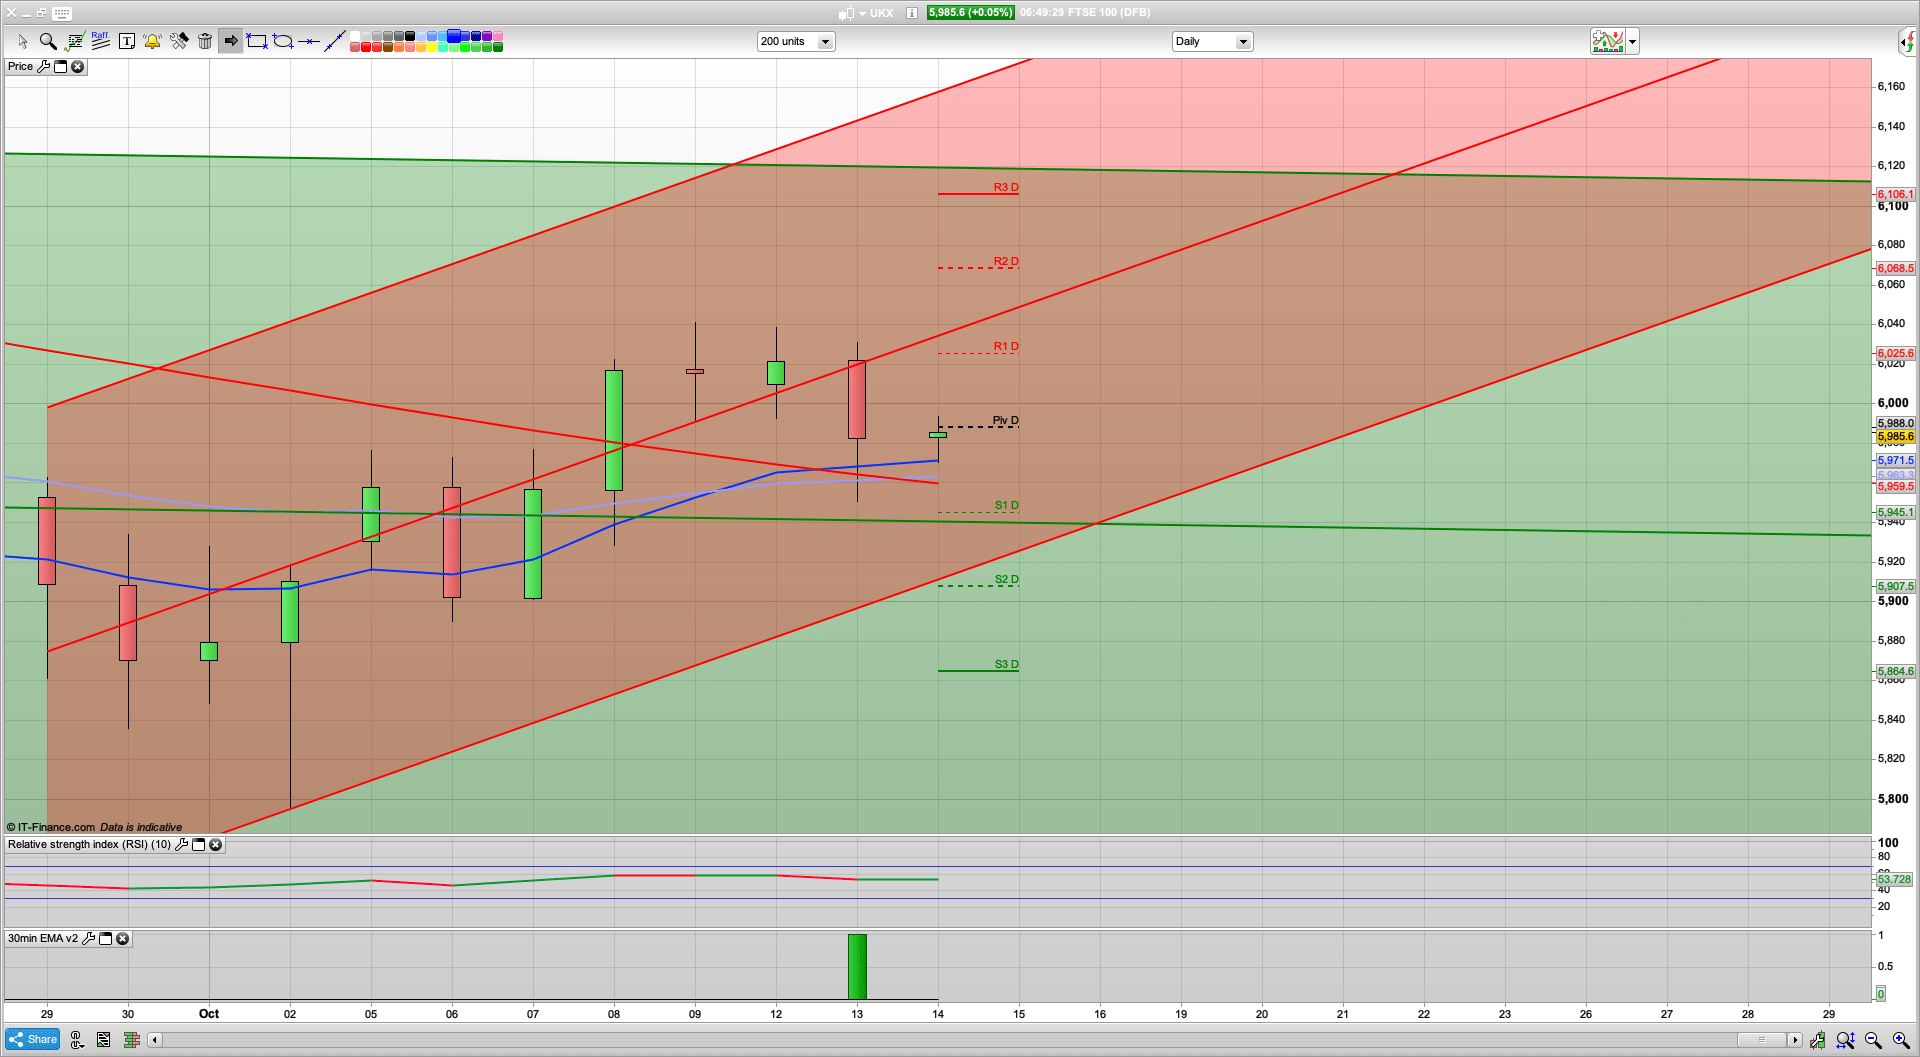1920x1057 pixels.
Task: Select the ellipse drawing tool
Action: click(x=282, y=41)
